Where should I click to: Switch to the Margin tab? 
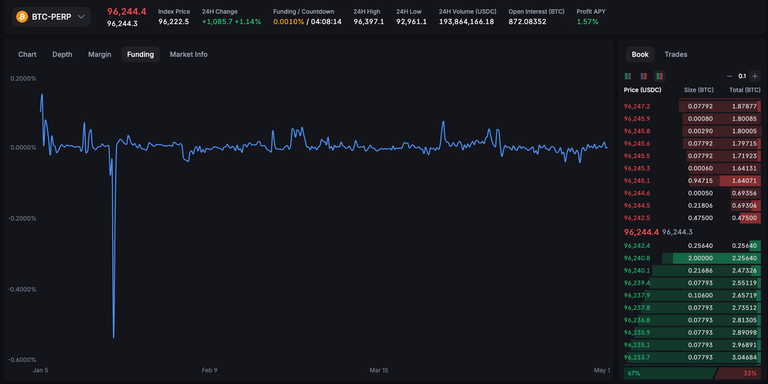[99, 54]
